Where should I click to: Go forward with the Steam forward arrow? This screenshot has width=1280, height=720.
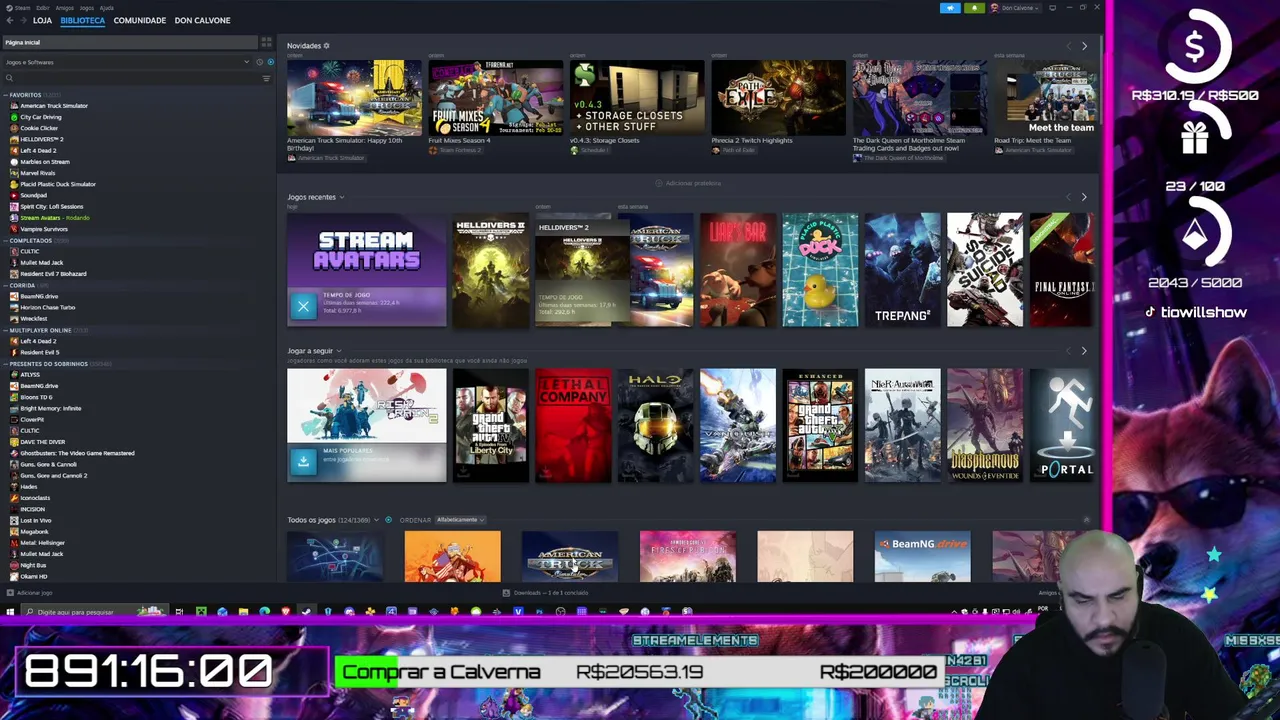[x=23, y=20]
